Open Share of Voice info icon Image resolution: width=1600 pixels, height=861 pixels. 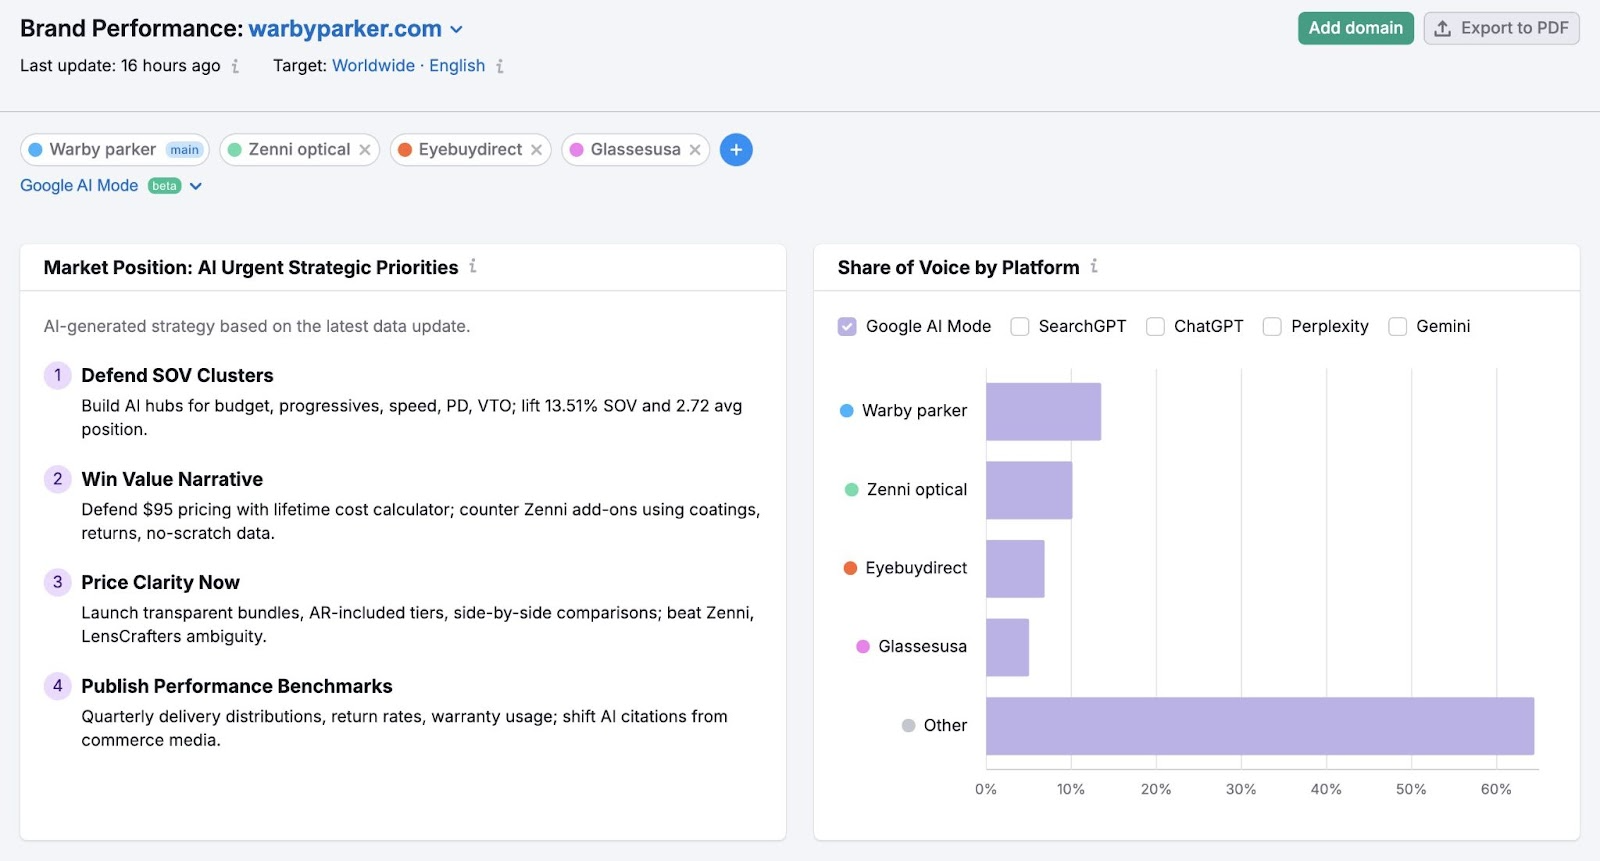click(x=1094, y=266)
